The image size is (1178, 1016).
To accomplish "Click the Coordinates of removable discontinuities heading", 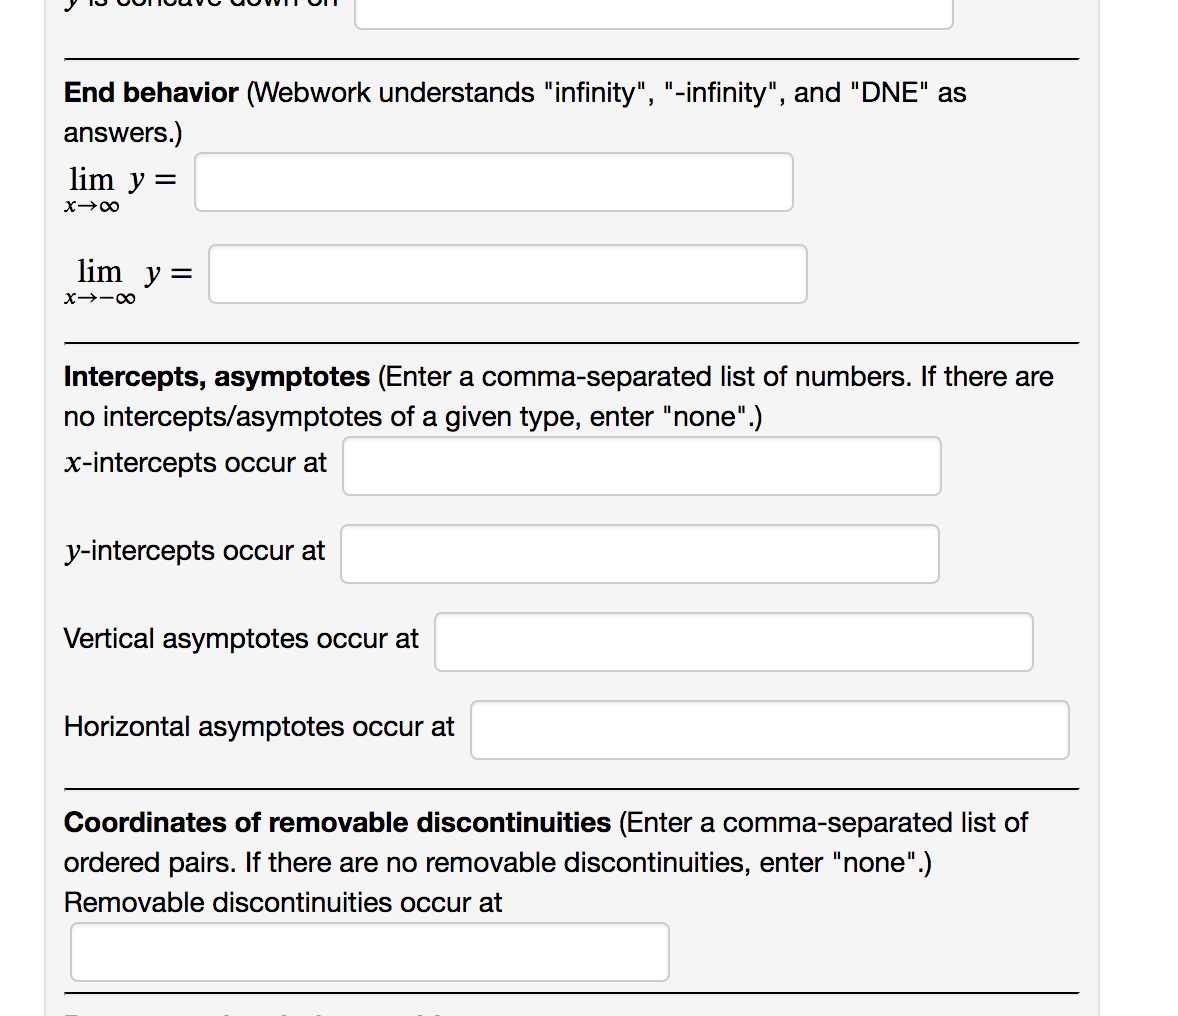I will (x=338, y=823).
